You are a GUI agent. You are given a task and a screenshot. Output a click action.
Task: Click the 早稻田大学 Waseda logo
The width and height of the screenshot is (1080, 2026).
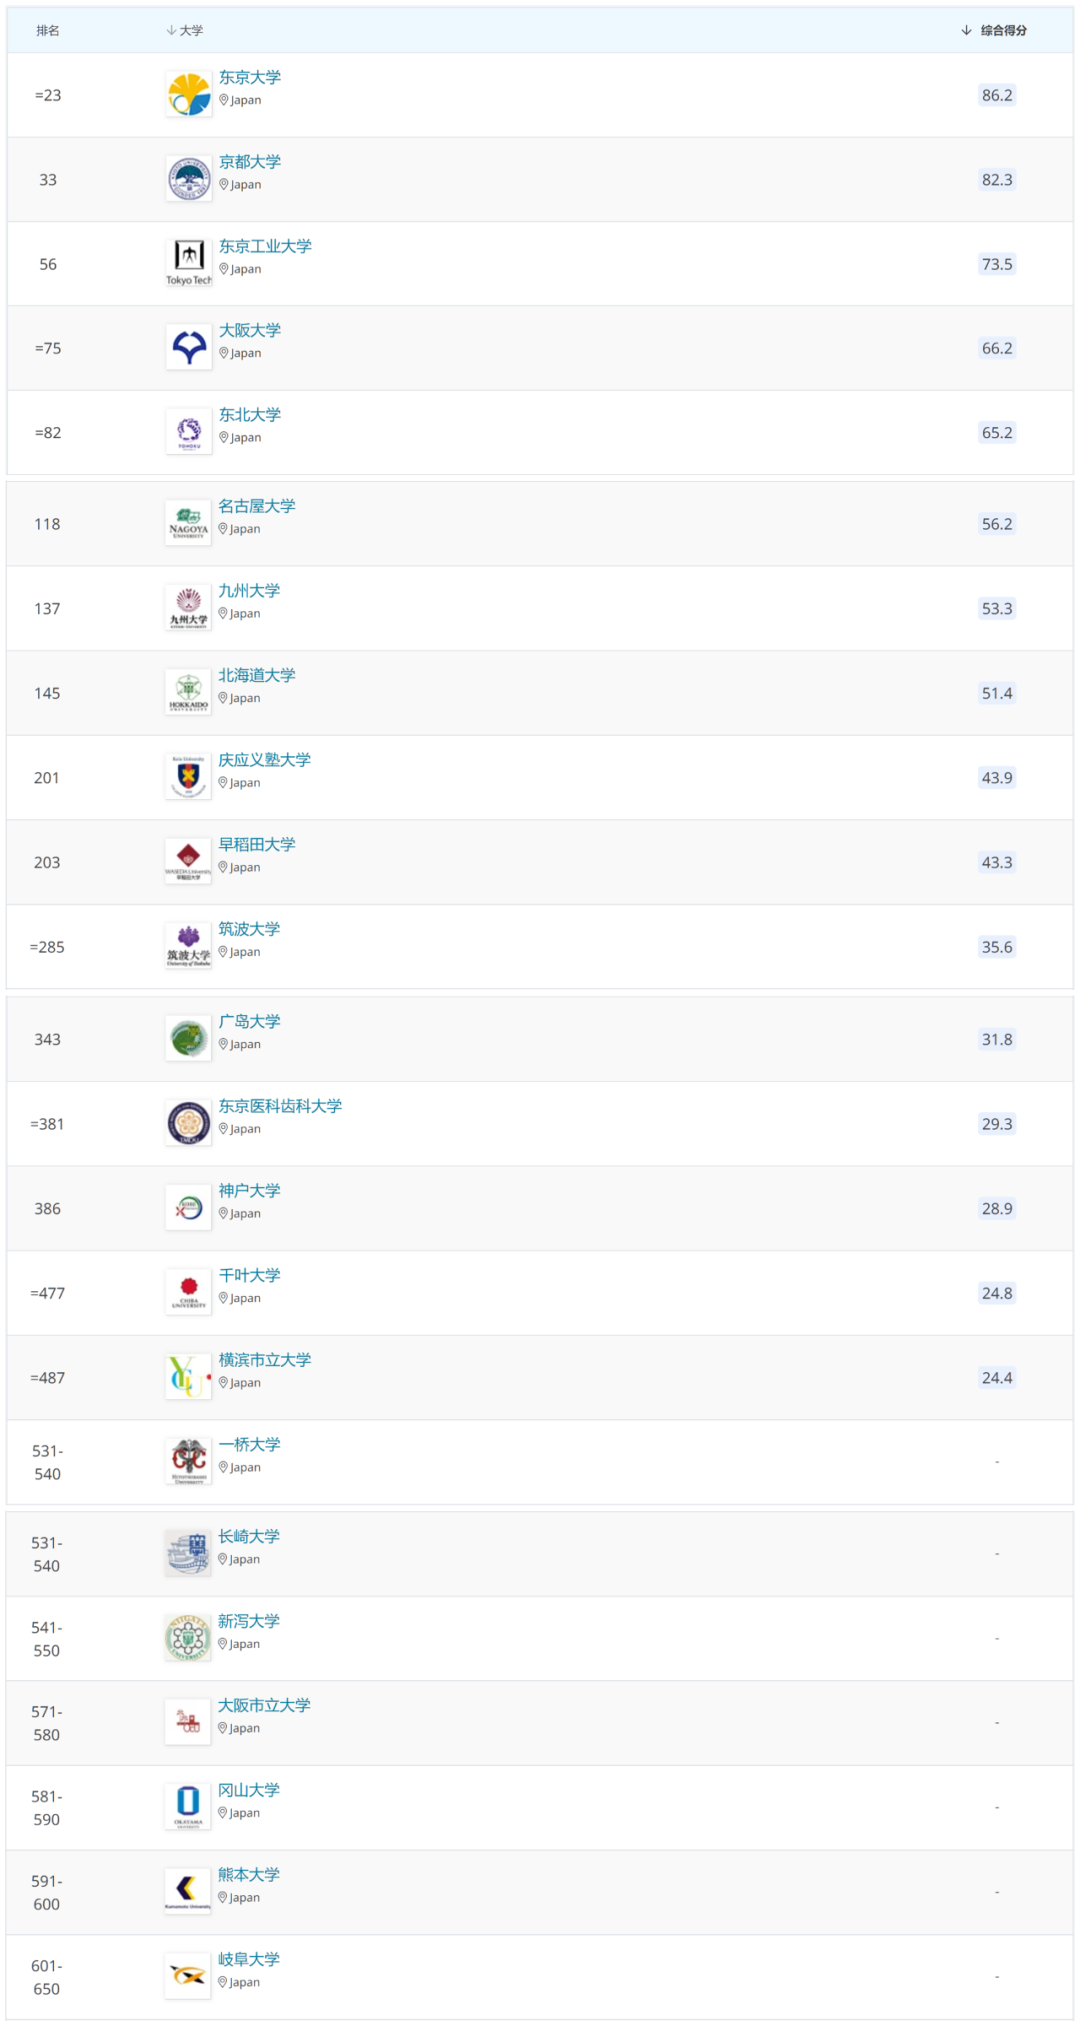pos(188,862)
